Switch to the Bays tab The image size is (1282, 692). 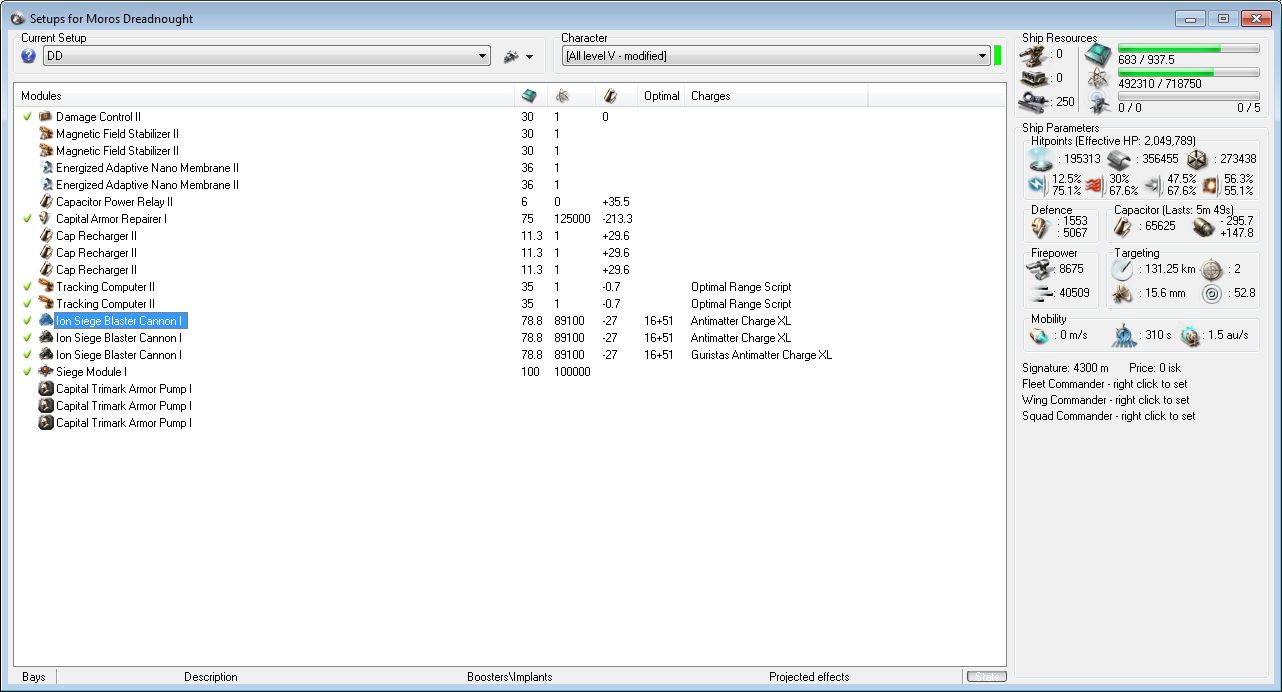point(34,677)
